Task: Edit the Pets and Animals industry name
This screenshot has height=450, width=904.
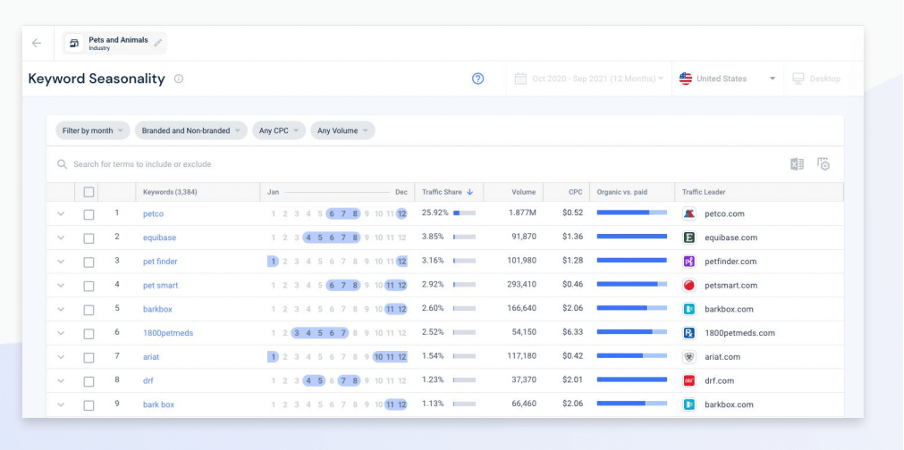Action: pos(158,43)
